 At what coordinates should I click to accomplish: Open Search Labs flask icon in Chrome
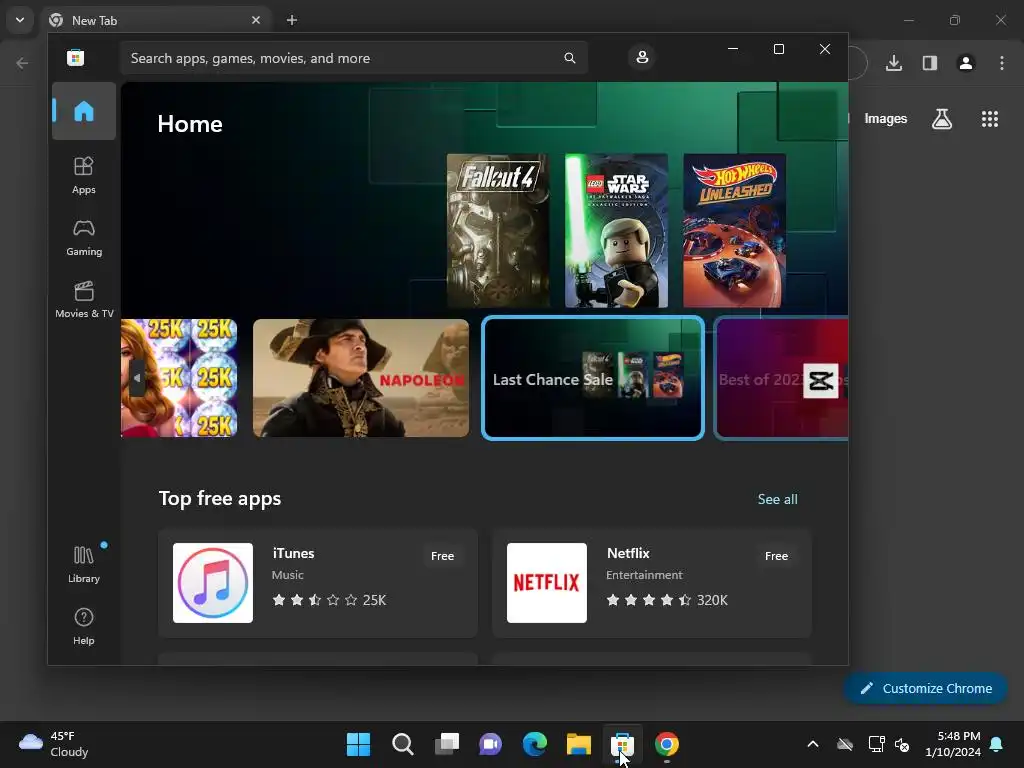pos(941,119)
